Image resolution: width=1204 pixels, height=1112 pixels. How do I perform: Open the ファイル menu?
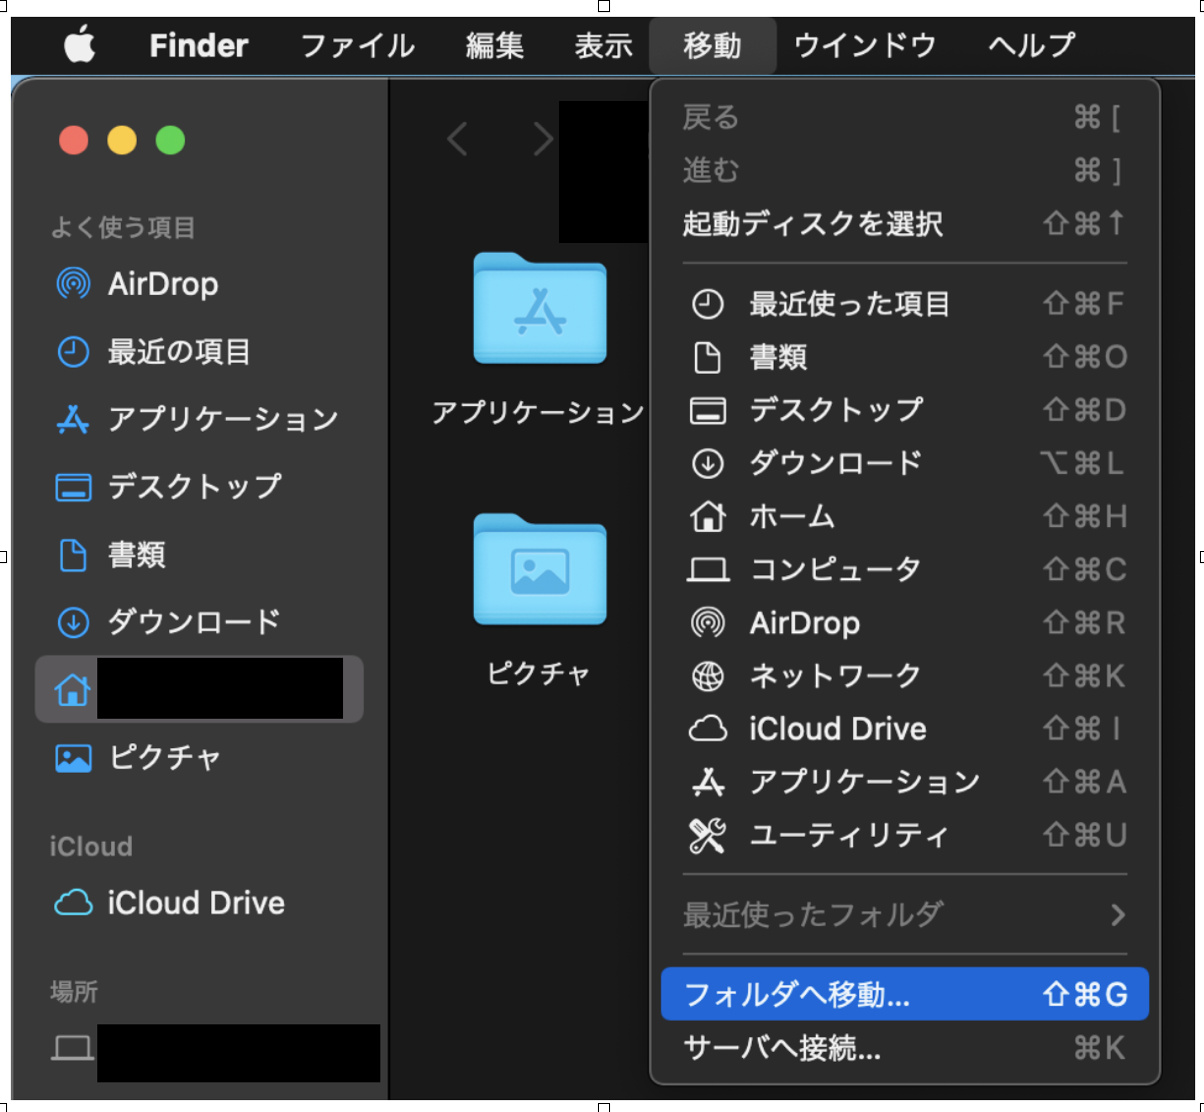[x=357, y=46]
